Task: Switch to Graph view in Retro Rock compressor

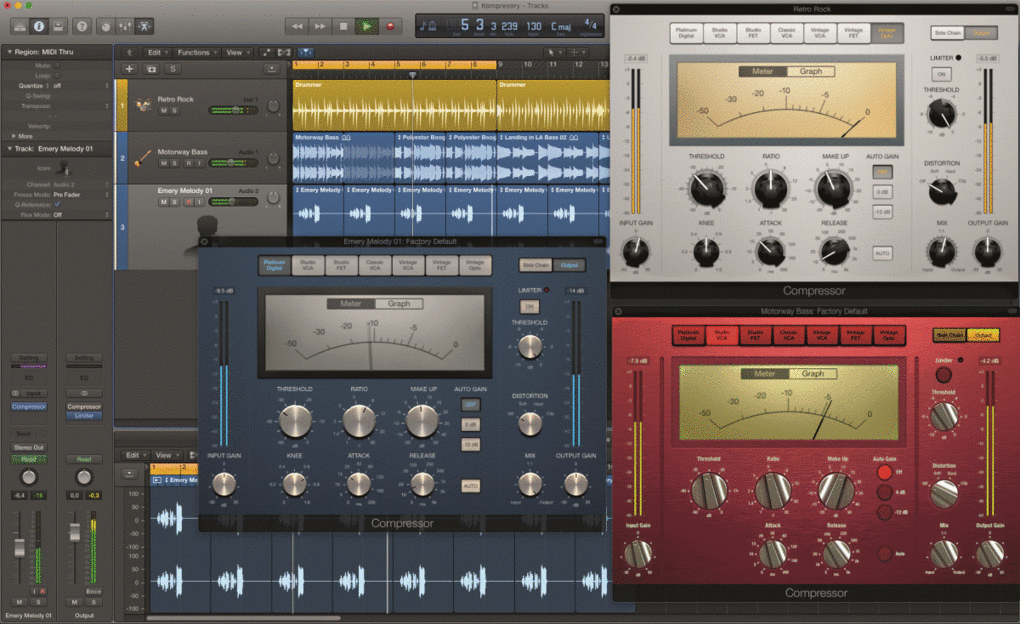Action: coord(811,71)
